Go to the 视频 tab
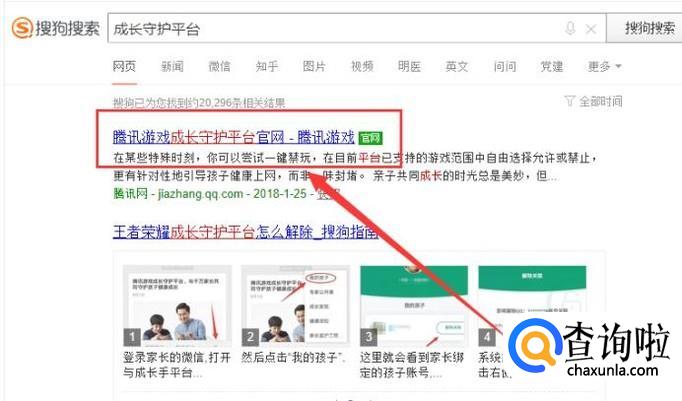 [x=362, y=66]
